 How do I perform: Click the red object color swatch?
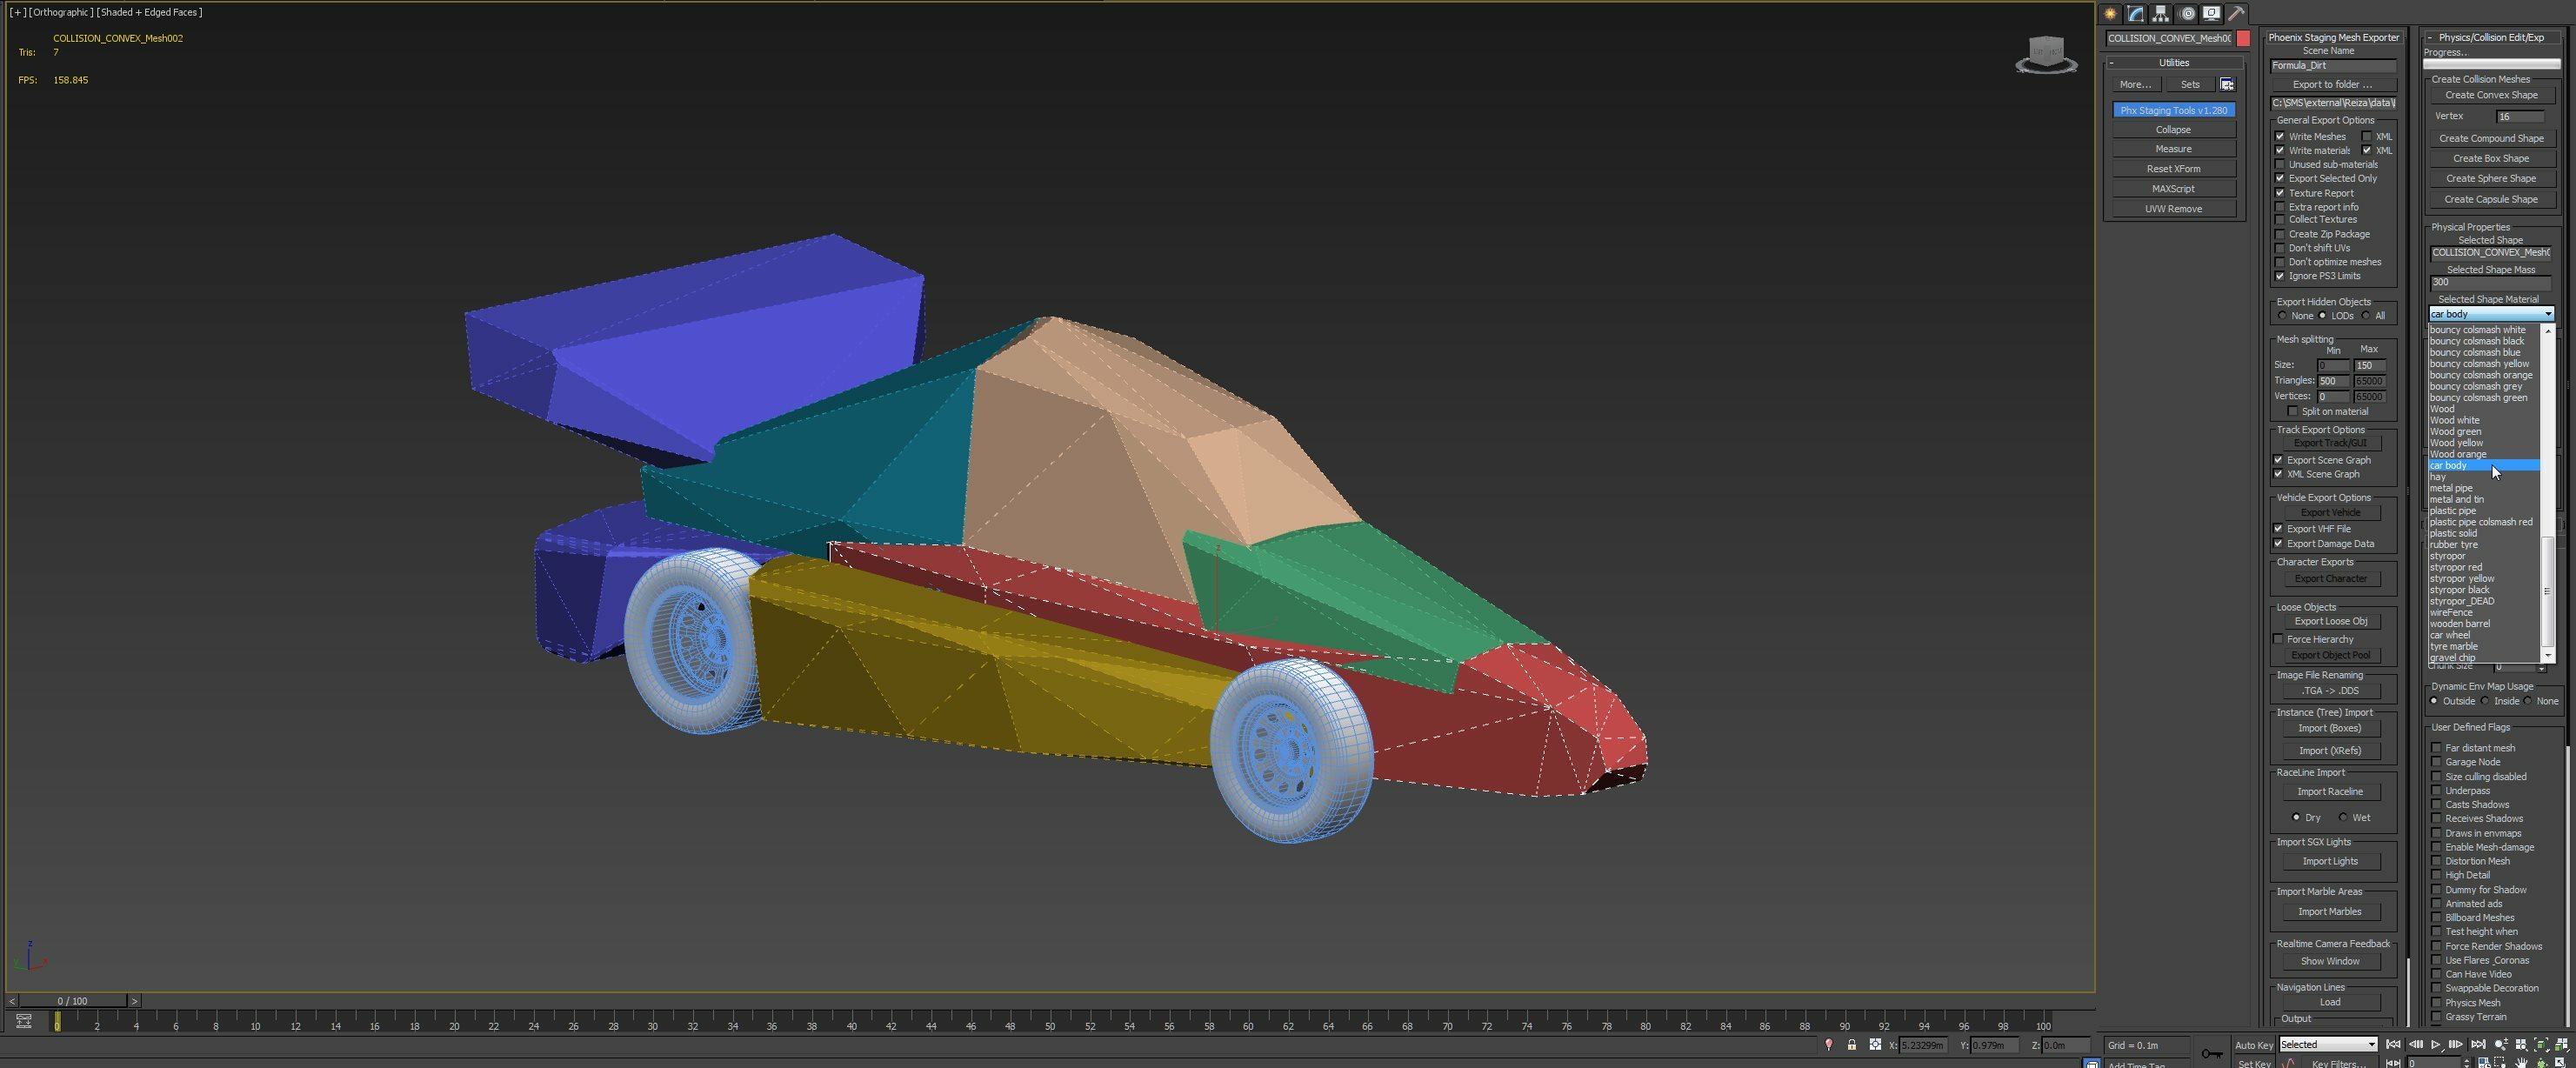pyautogui.click(x=2243, y=39)
